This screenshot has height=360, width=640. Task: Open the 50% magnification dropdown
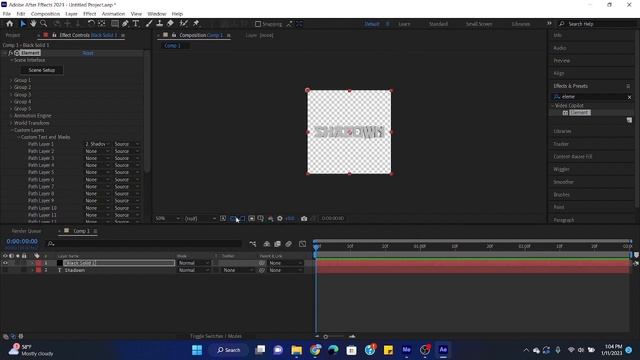167,218
